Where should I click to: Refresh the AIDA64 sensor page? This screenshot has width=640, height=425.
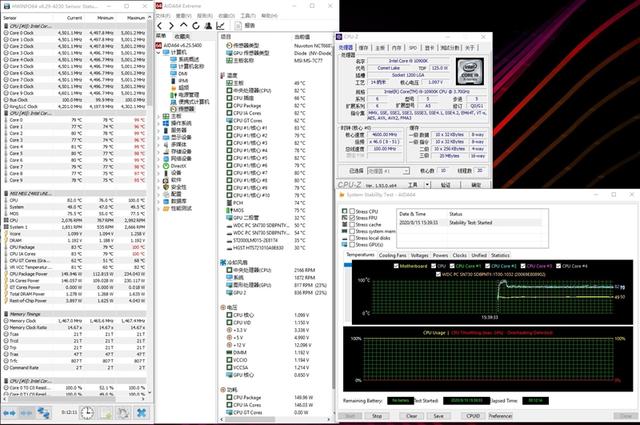tap(196, 26)
